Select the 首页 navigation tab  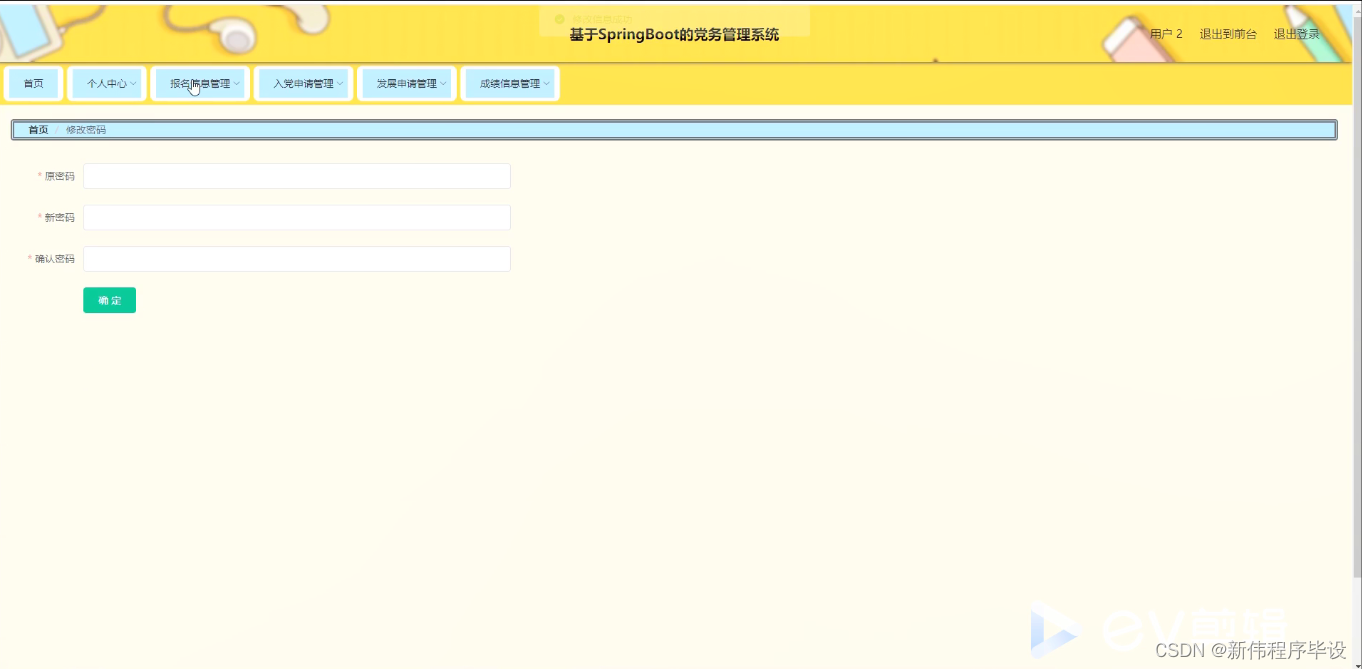click(34, 83)
